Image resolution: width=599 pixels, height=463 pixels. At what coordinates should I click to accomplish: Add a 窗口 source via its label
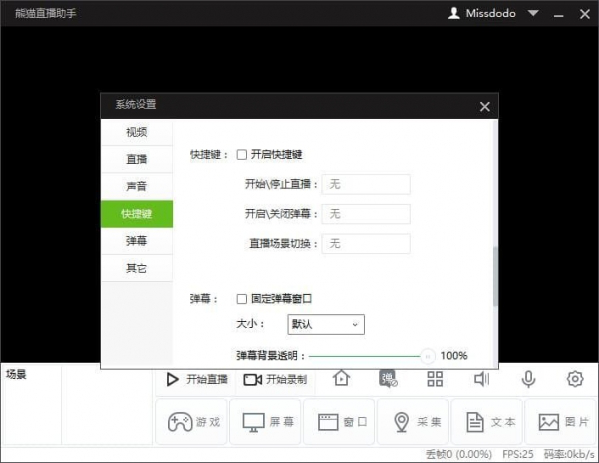(356, 422)
